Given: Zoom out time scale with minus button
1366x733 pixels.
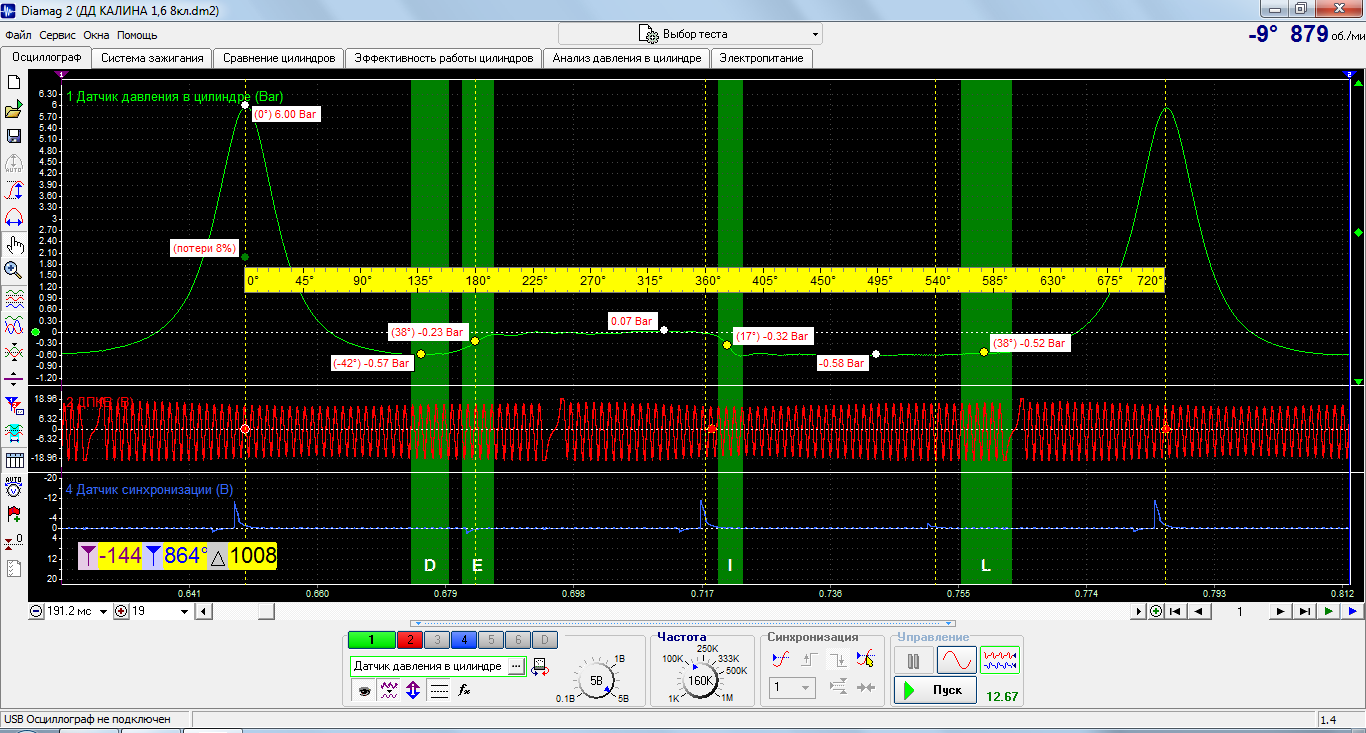Looking at the screenshot, I should click(36, 611).
